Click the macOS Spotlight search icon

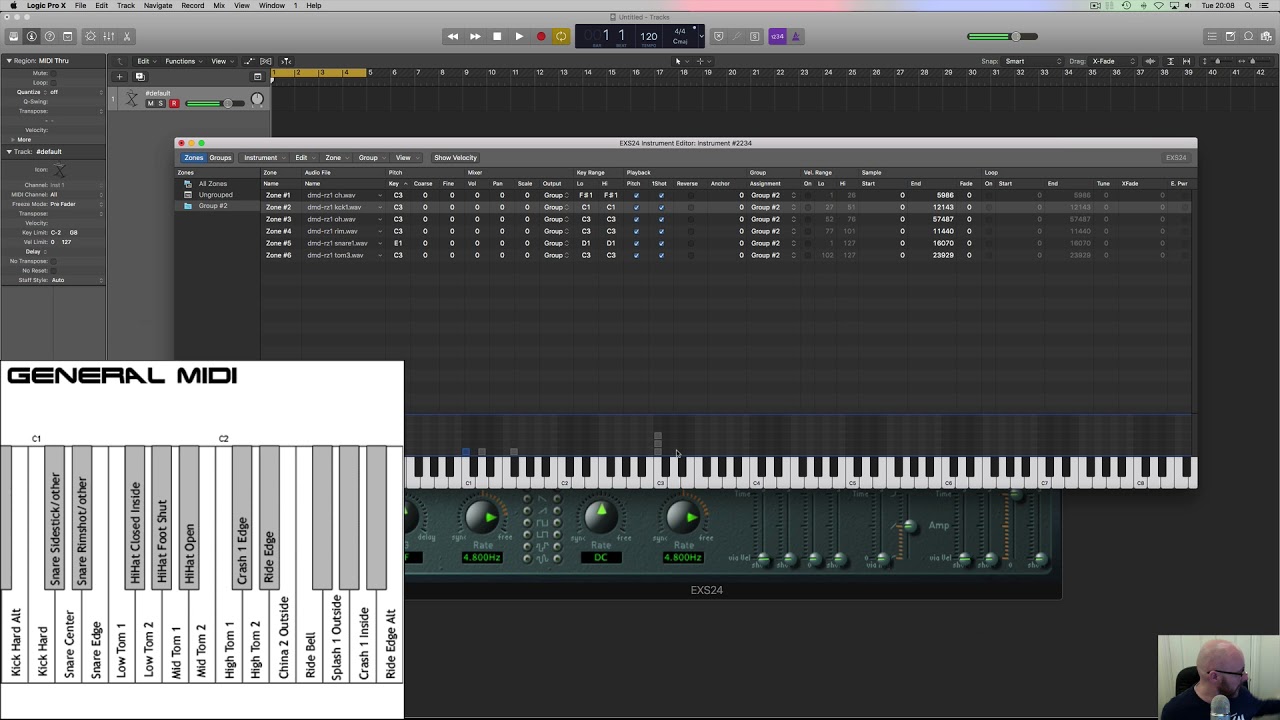[1249, 6]
